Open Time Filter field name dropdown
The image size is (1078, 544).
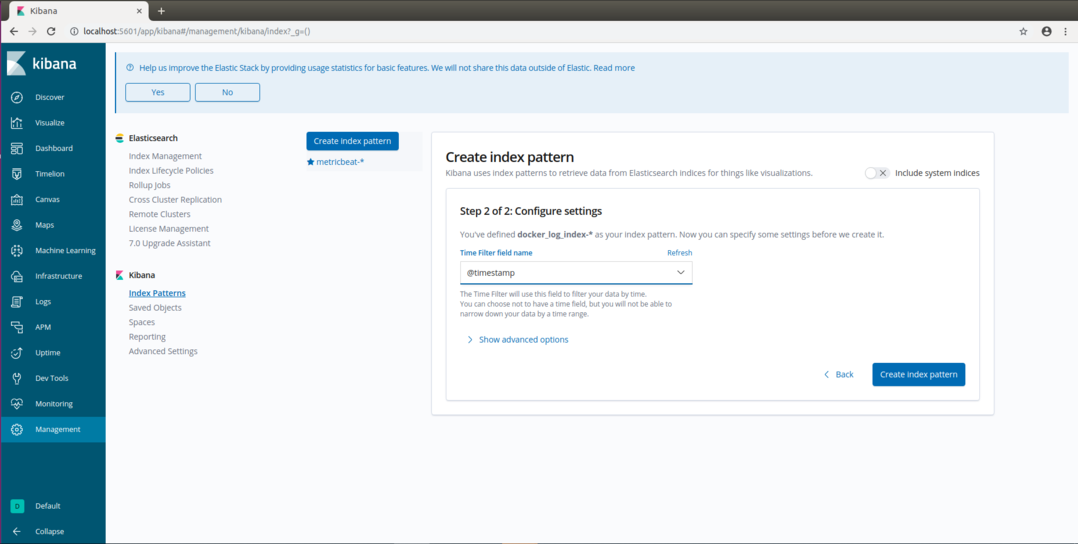pyautogui.click(x=576, y=273)
